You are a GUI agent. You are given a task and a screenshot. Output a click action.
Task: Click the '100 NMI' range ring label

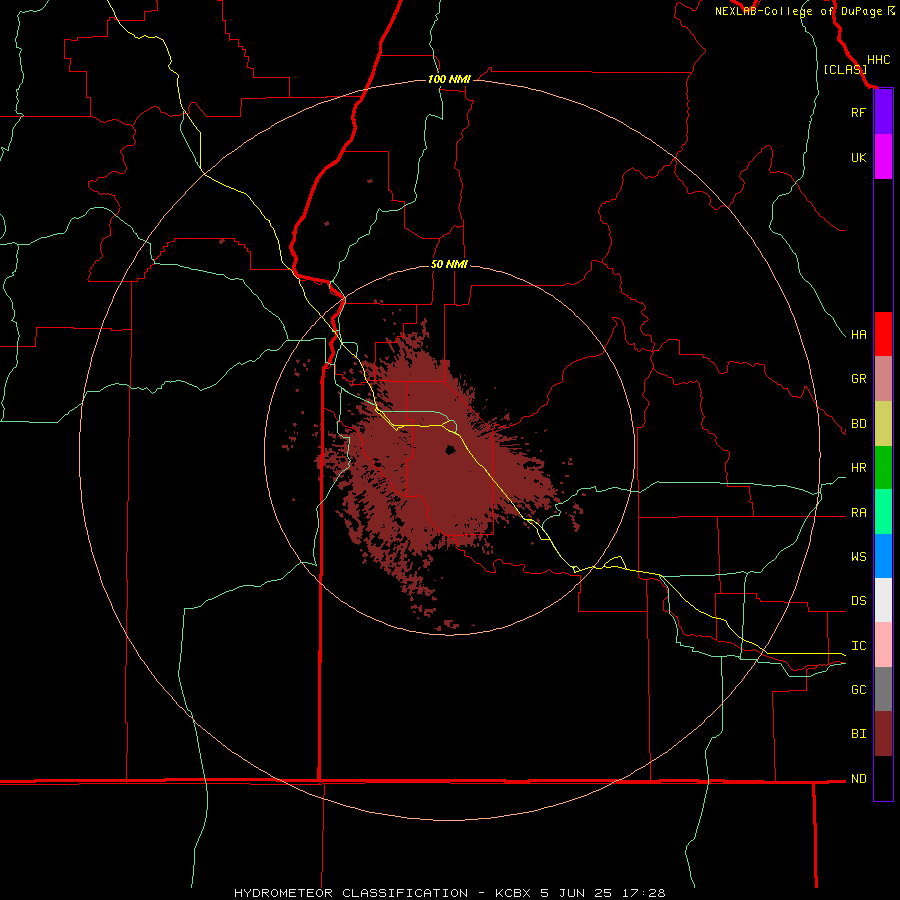(449, 79)
